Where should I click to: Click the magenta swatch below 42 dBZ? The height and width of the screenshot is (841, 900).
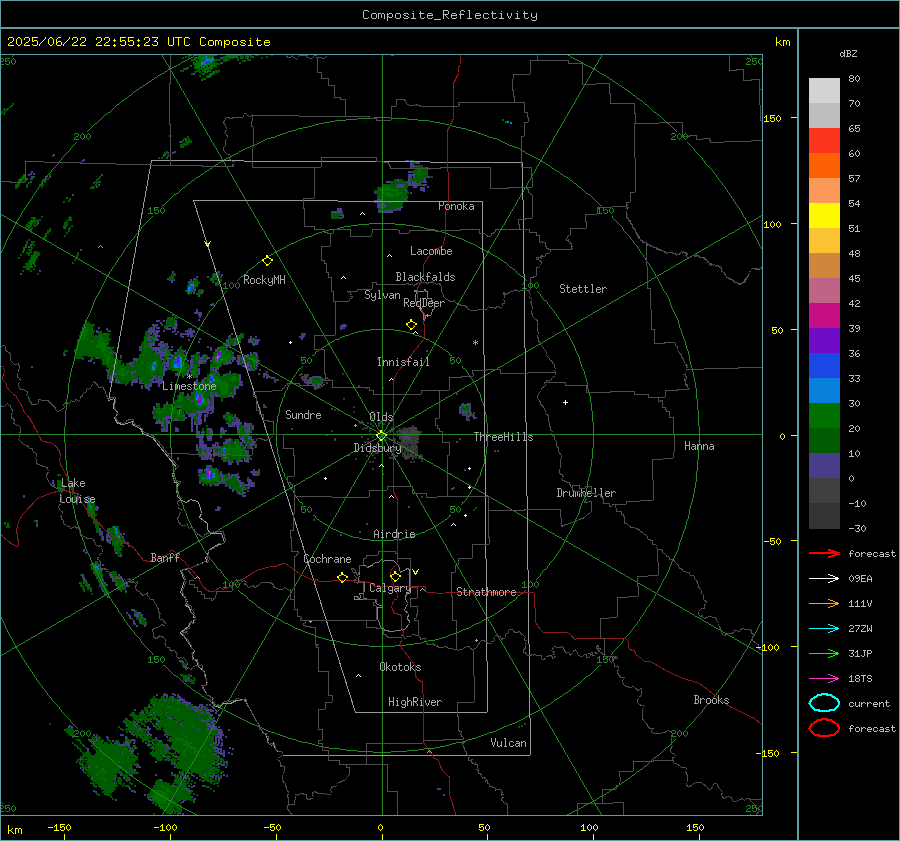point(824,316)
